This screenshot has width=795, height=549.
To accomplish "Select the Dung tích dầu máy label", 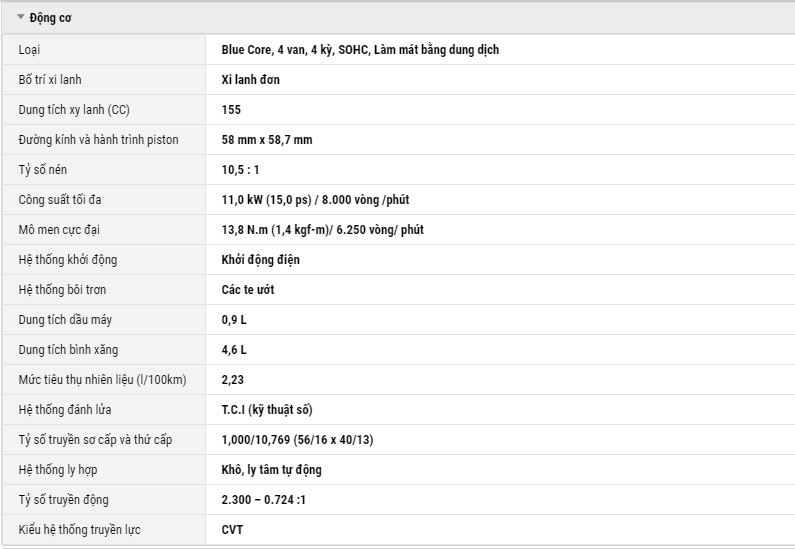I will click(x=65, y=319).
